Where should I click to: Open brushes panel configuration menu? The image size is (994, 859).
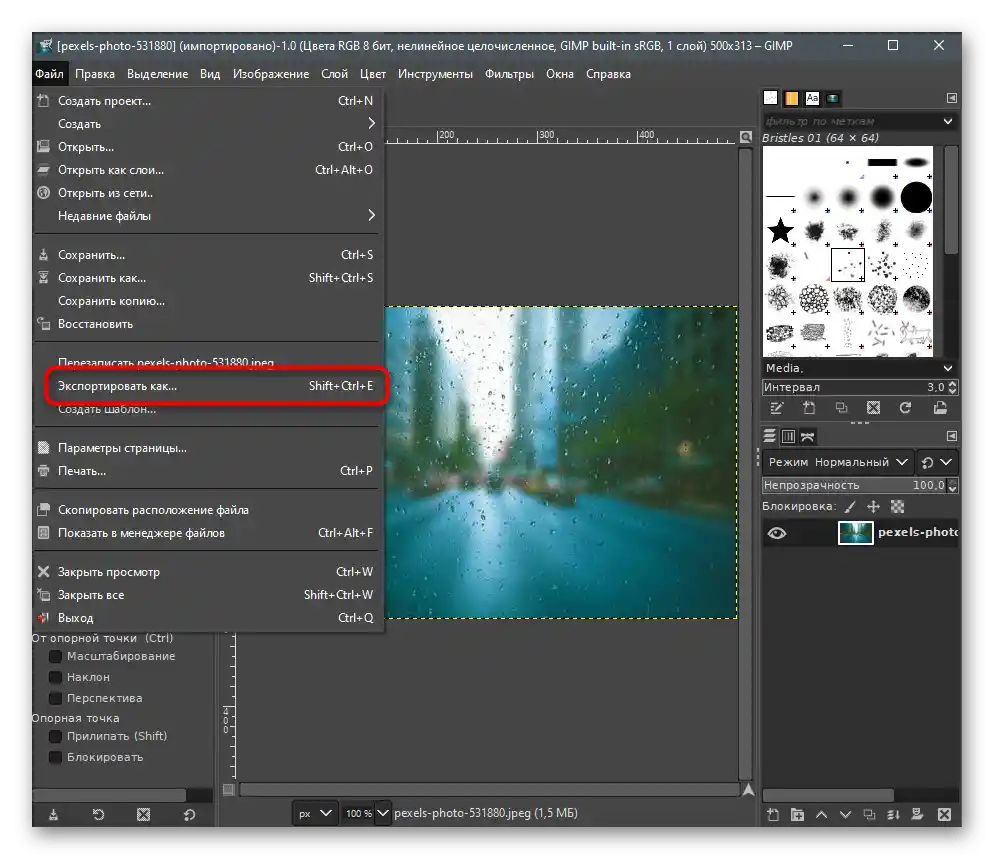click(x=952, y=98)
